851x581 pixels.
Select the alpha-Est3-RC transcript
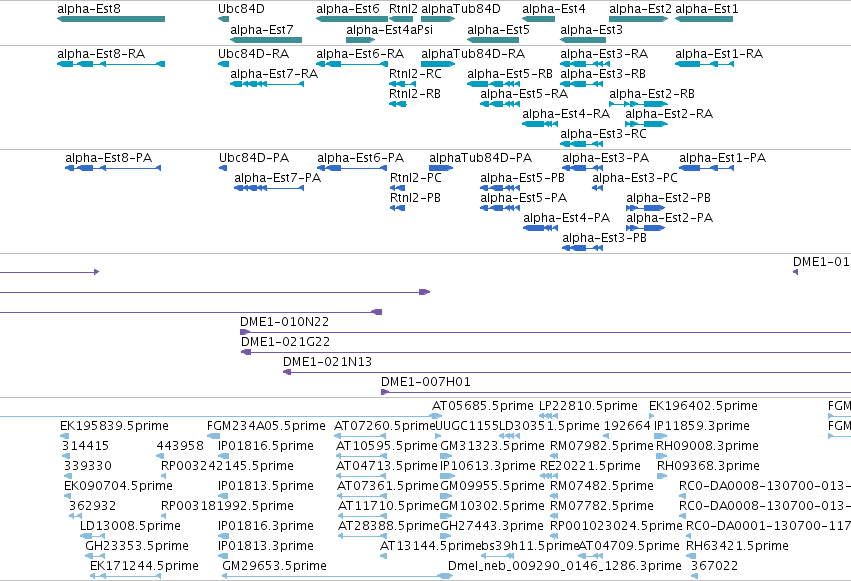(581, 144)
